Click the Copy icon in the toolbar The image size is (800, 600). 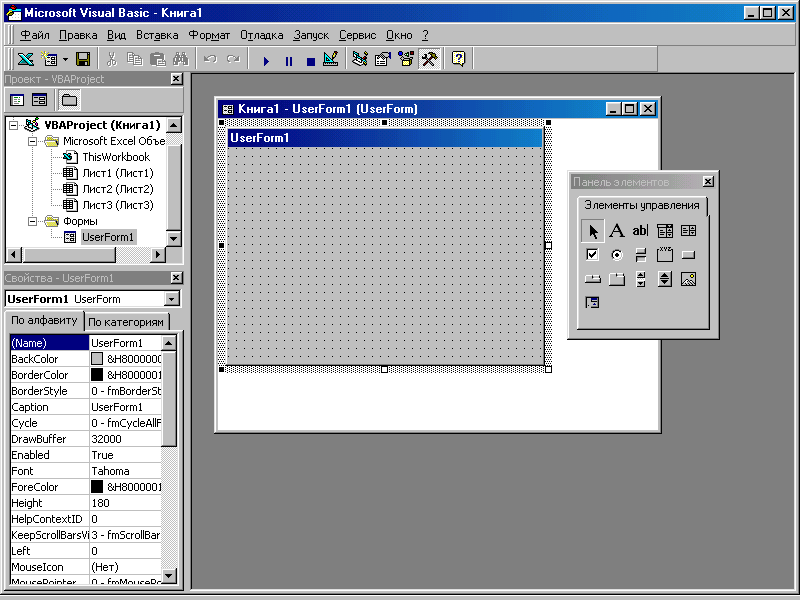tap(135, 59)
